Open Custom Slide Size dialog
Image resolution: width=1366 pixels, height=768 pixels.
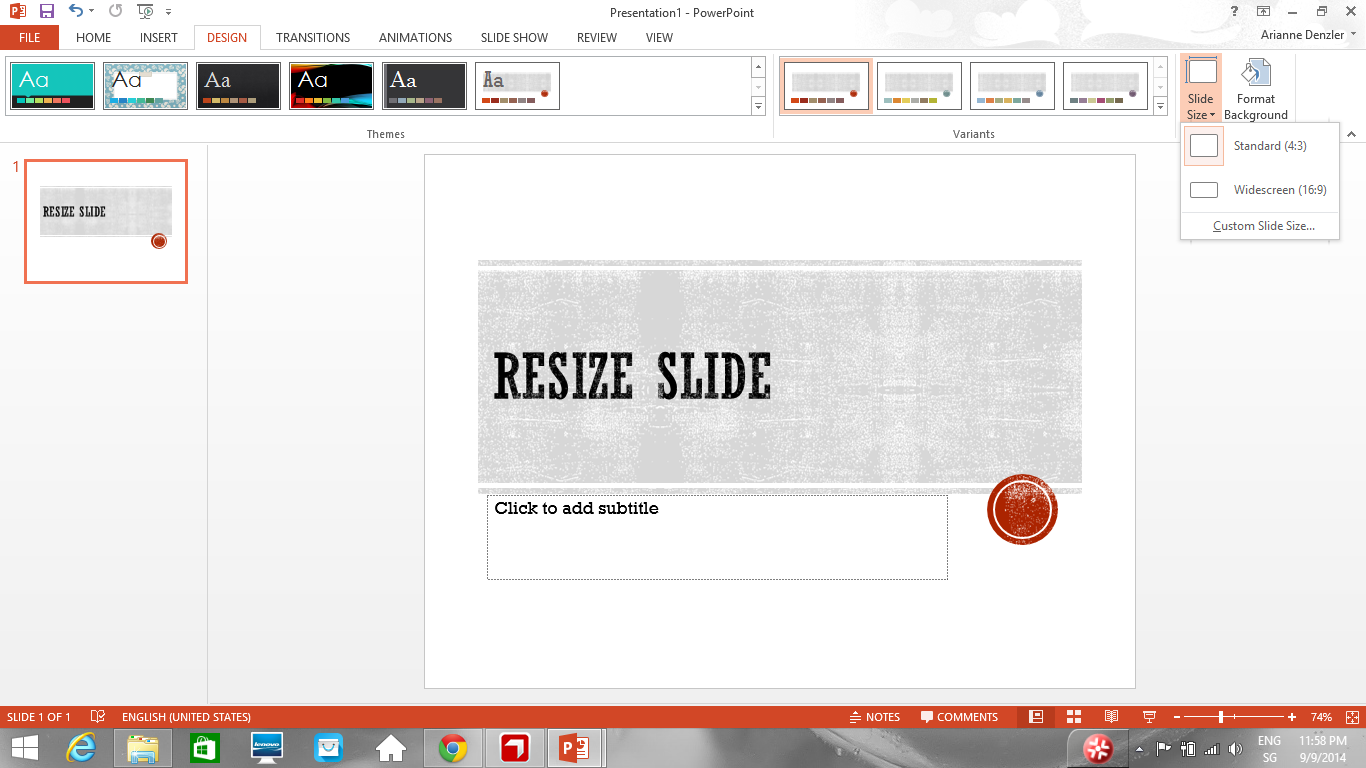(x=1263, y=226)
